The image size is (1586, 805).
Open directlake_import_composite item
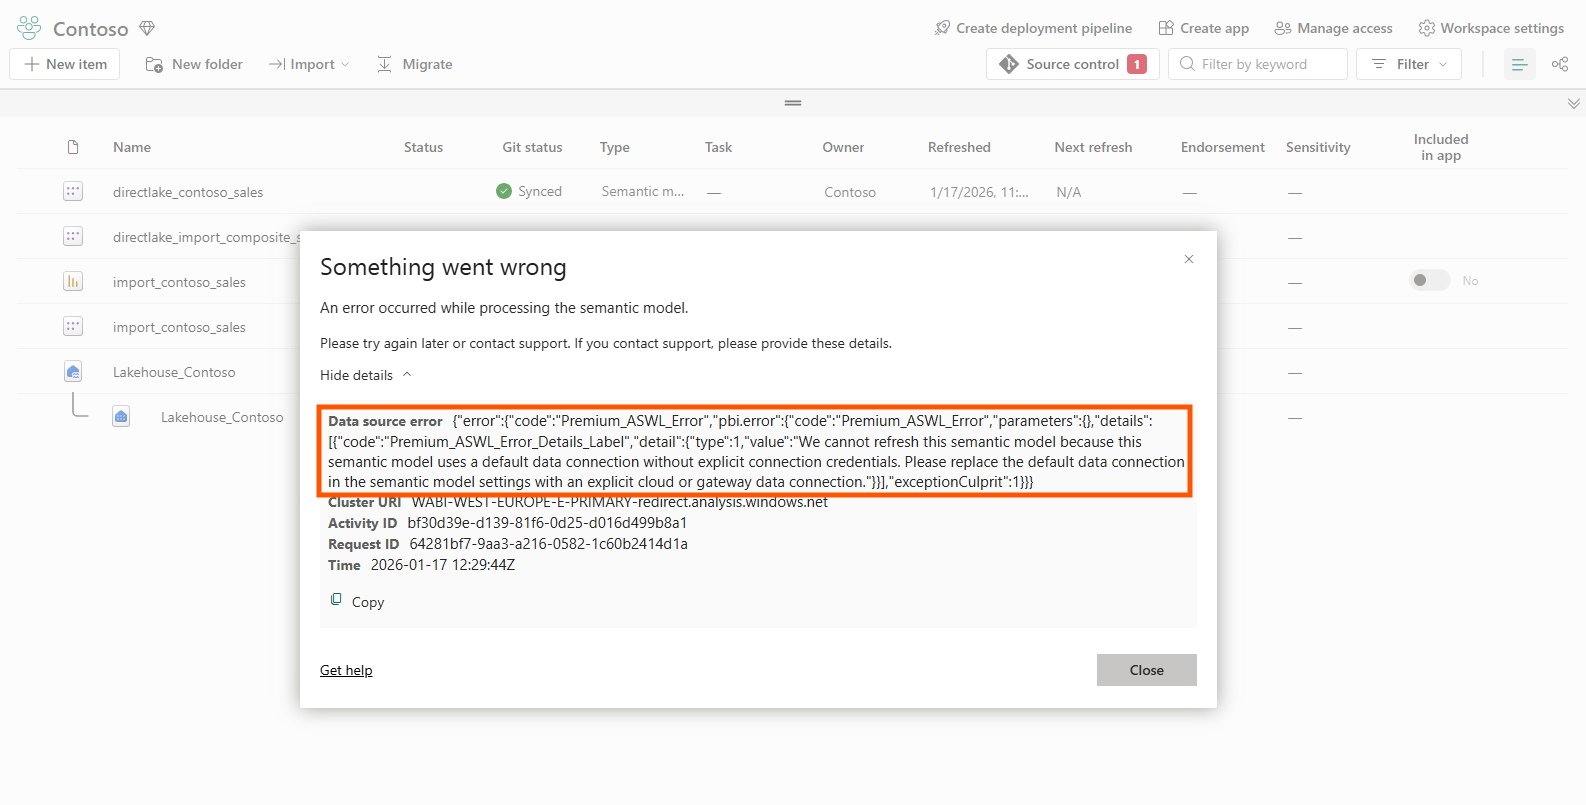tap(205, 237)
